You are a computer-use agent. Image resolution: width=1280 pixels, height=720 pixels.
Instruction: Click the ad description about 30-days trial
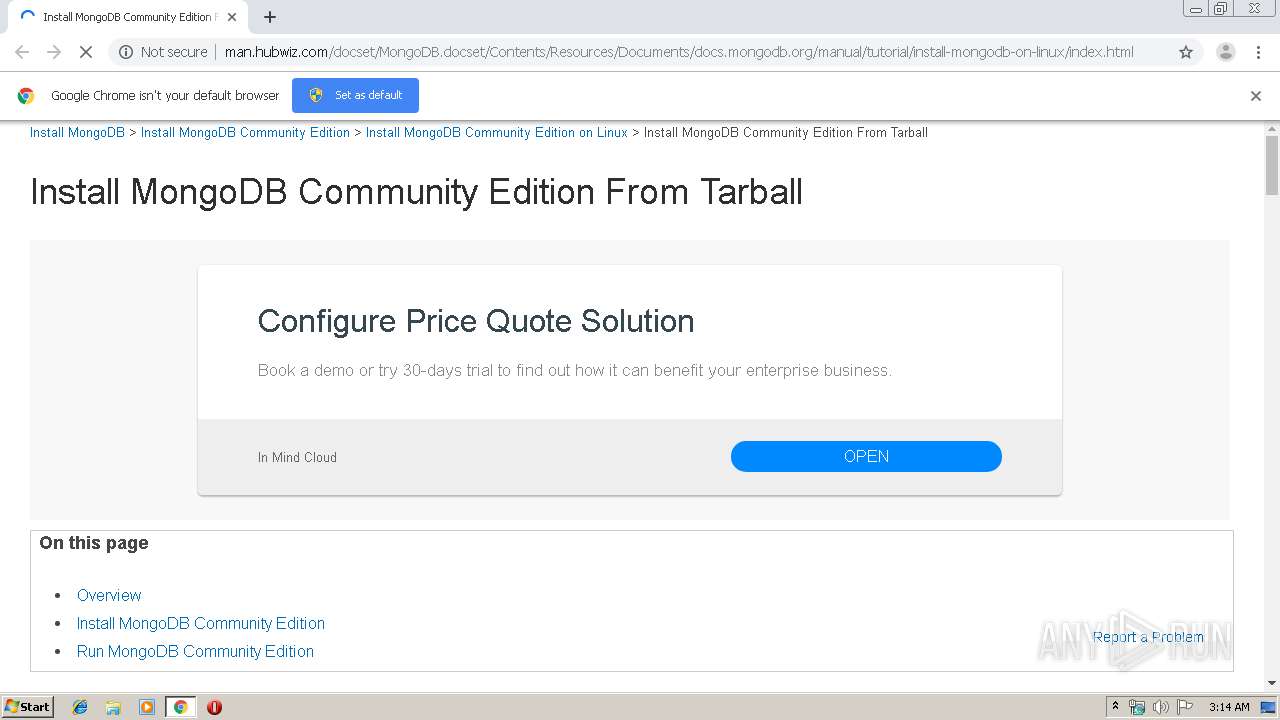575,370
